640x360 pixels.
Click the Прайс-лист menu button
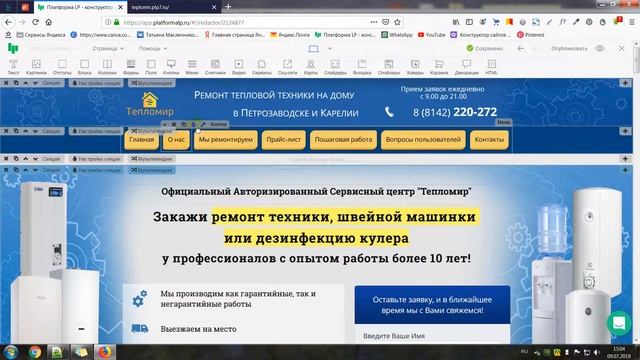(284, 140)
